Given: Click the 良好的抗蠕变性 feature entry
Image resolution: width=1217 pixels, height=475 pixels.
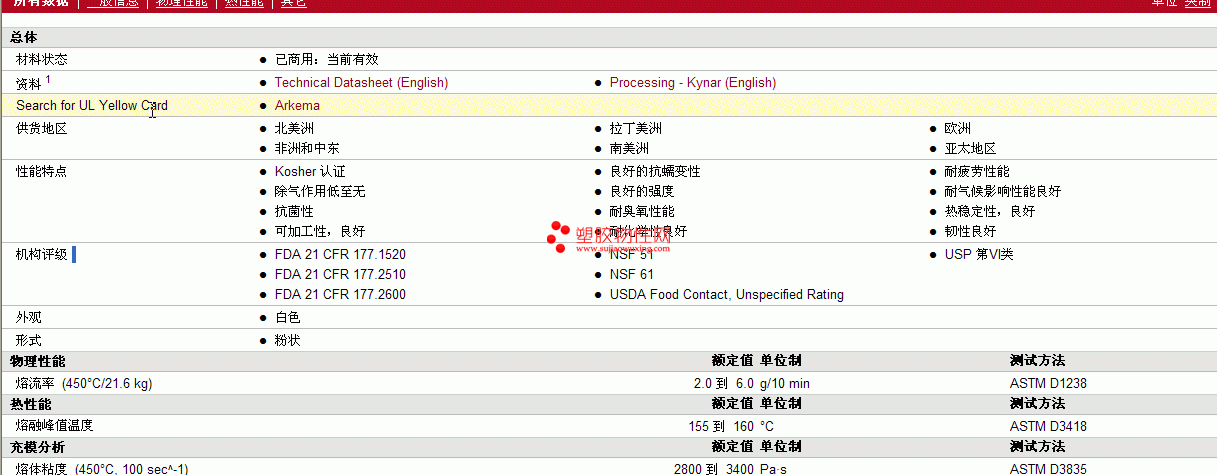Looking at the screenshot, I should pos(655,171).
